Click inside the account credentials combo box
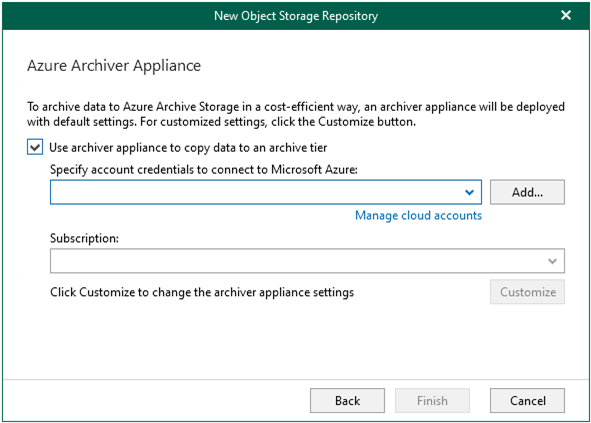This screenshot has width=591, height=423. [266, 192]
